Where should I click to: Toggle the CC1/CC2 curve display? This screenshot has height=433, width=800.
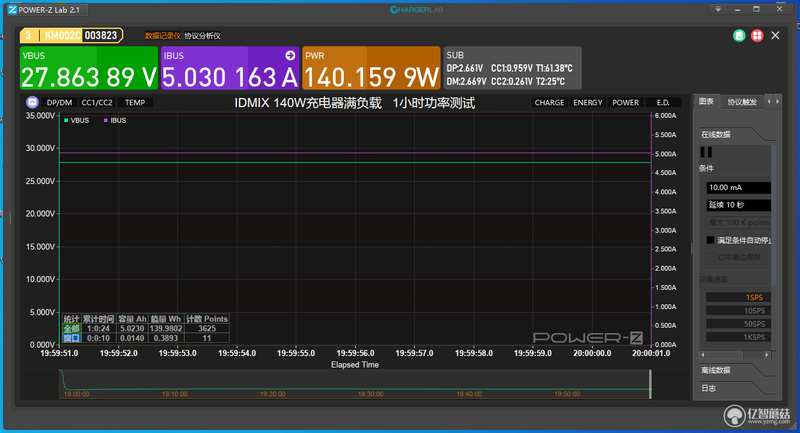click(x=97, y=103)
